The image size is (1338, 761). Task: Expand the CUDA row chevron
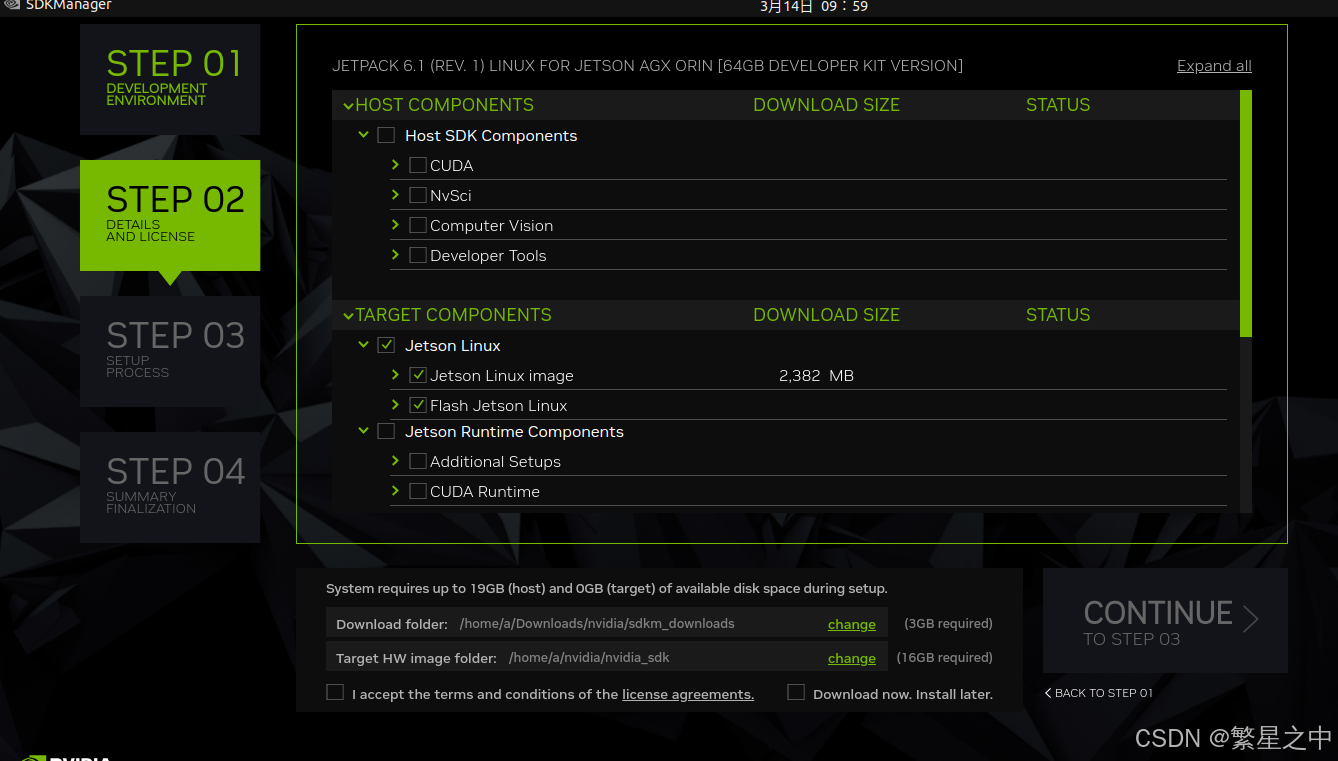[x=396, y=165]
